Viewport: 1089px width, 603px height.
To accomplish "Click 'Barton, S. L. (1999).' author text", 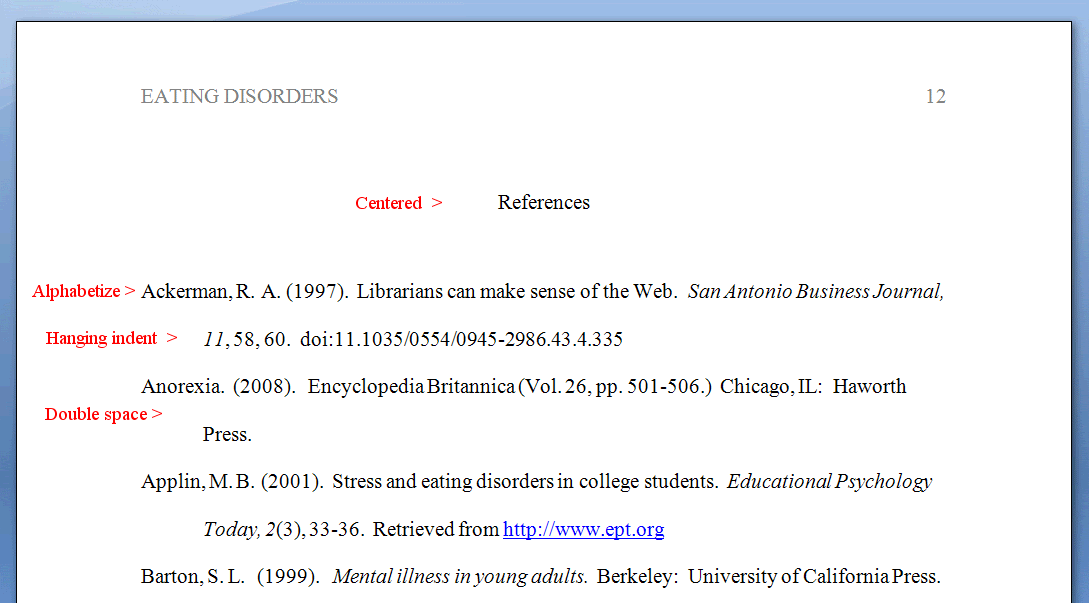I will pos(231,577).
